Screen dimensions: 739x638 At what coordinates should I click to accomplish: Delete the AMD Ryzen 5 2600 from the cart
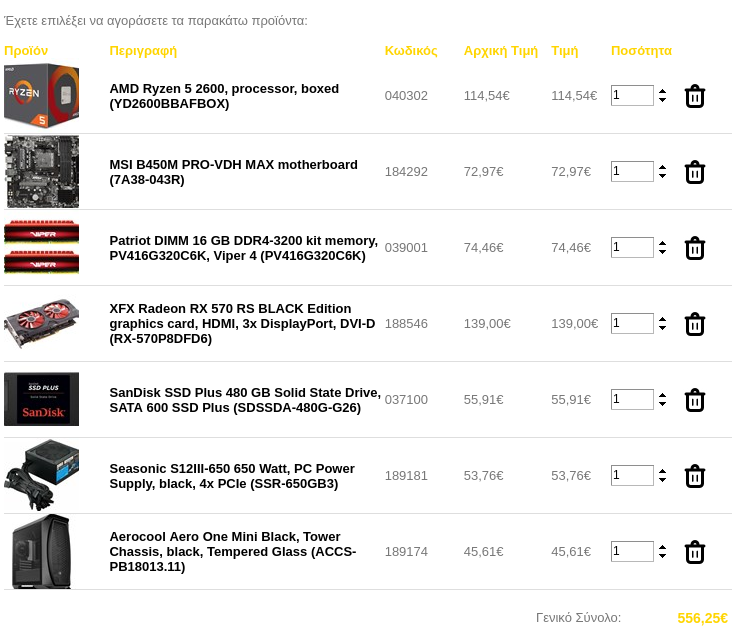[694, 96]
